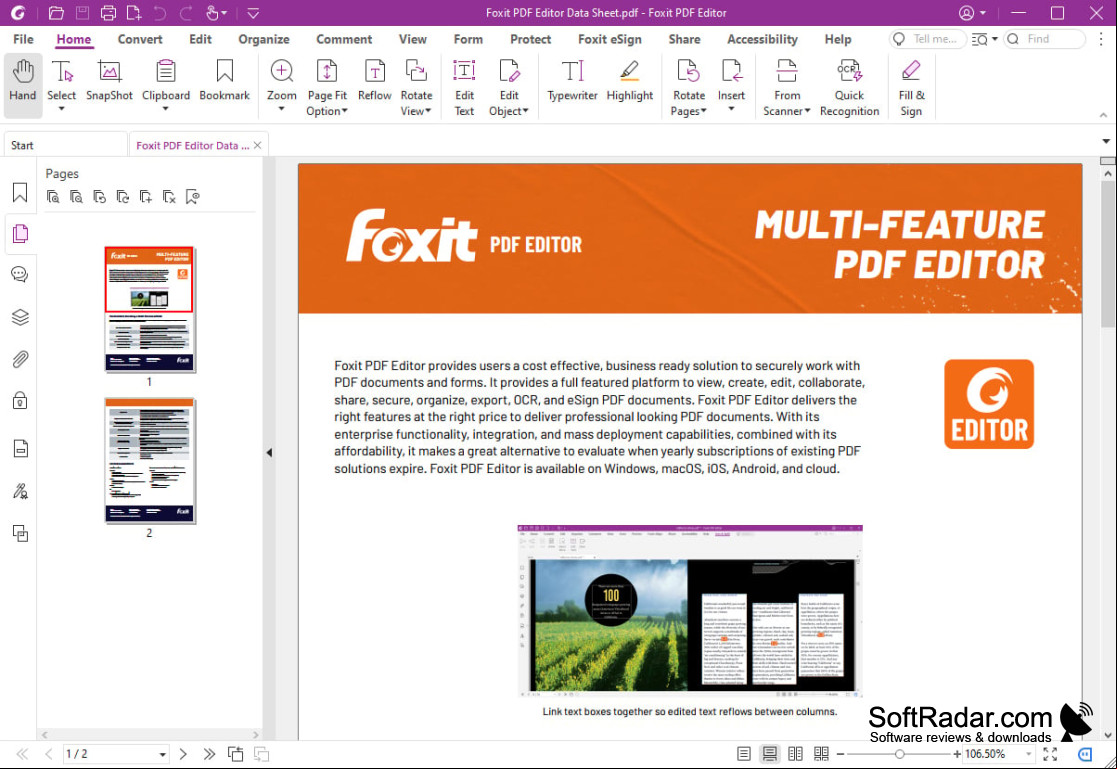Screen dimensions: 1117x769
Task: Open the Attachments side panel
Action: tap(20, 359)
